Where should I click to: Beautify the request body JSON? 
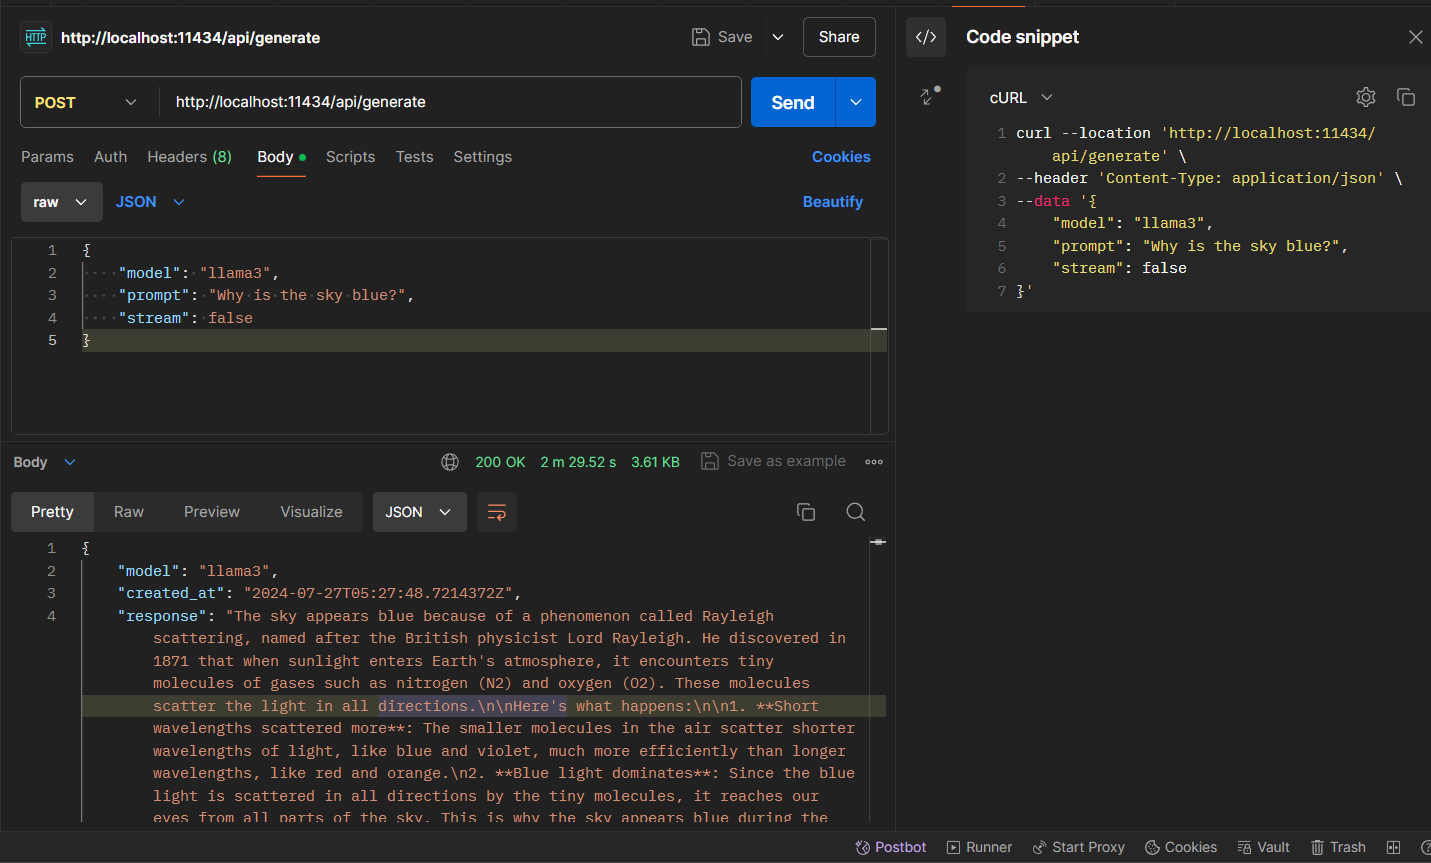(832, 202)
